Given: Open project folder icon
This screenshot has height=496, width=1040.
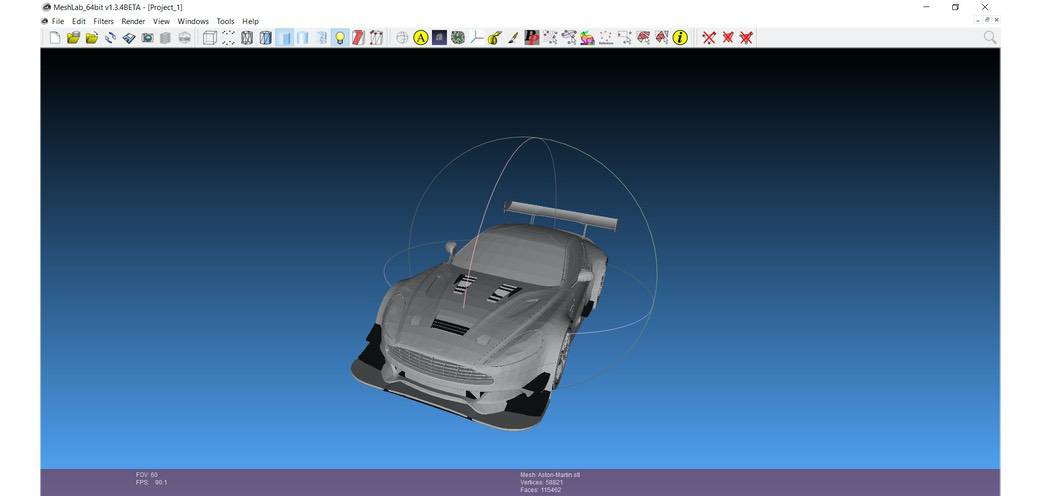Looking at the screenshot, I should point(74,38).
